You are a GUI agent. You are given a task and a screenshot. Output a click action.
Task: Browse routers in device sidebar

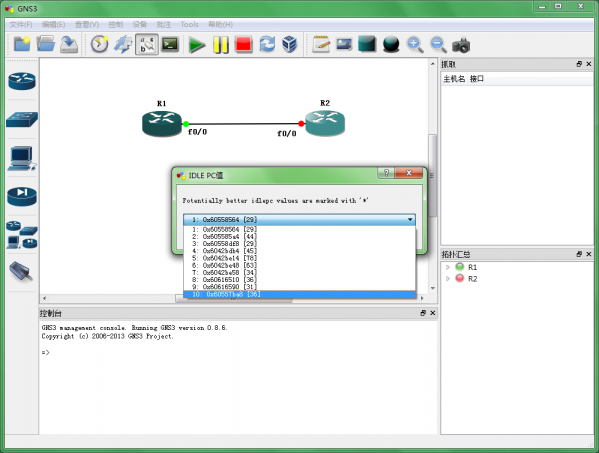(22, 81)
